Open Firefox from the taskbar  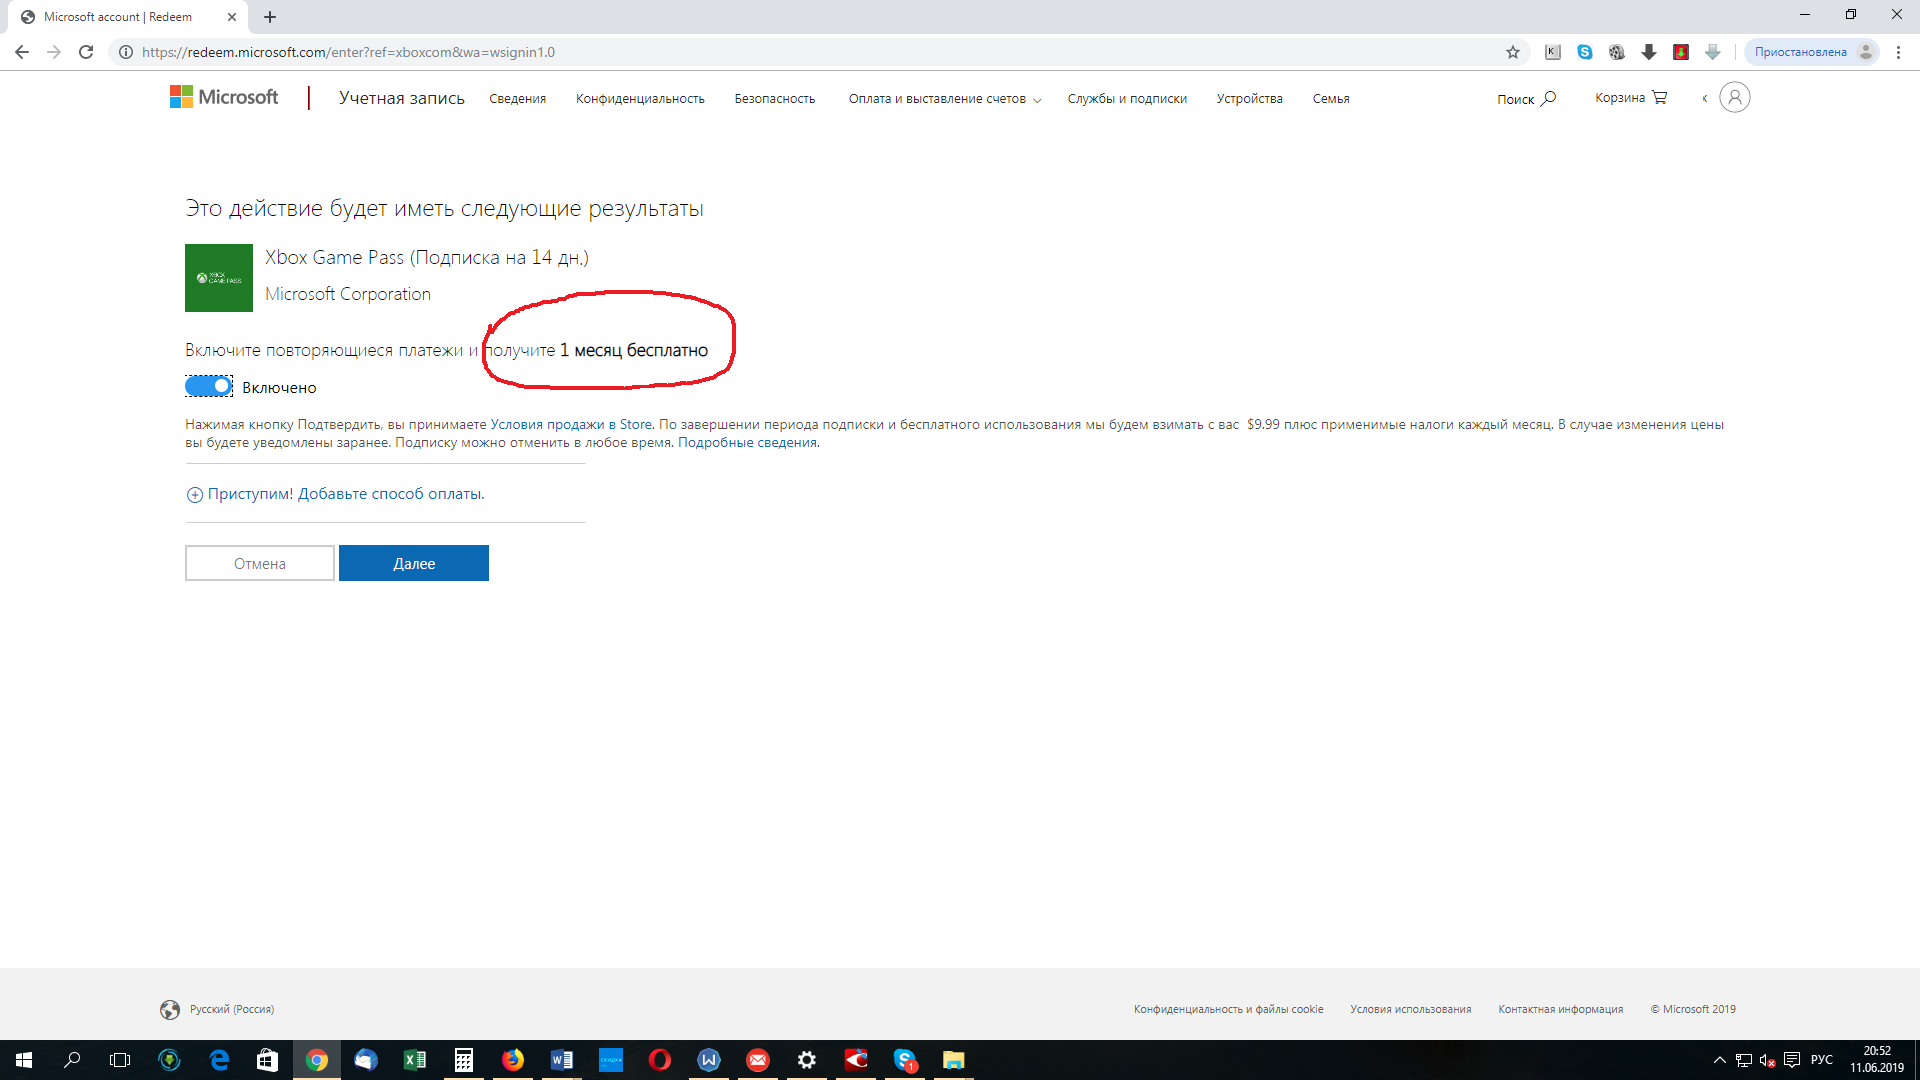[513, 1060]
